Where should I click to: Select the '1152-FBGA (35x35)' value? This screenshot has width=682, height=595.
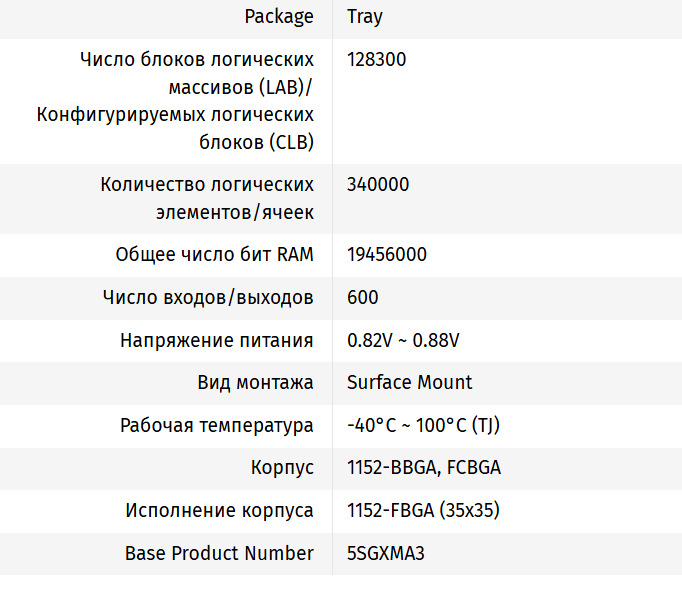(423, 511)
